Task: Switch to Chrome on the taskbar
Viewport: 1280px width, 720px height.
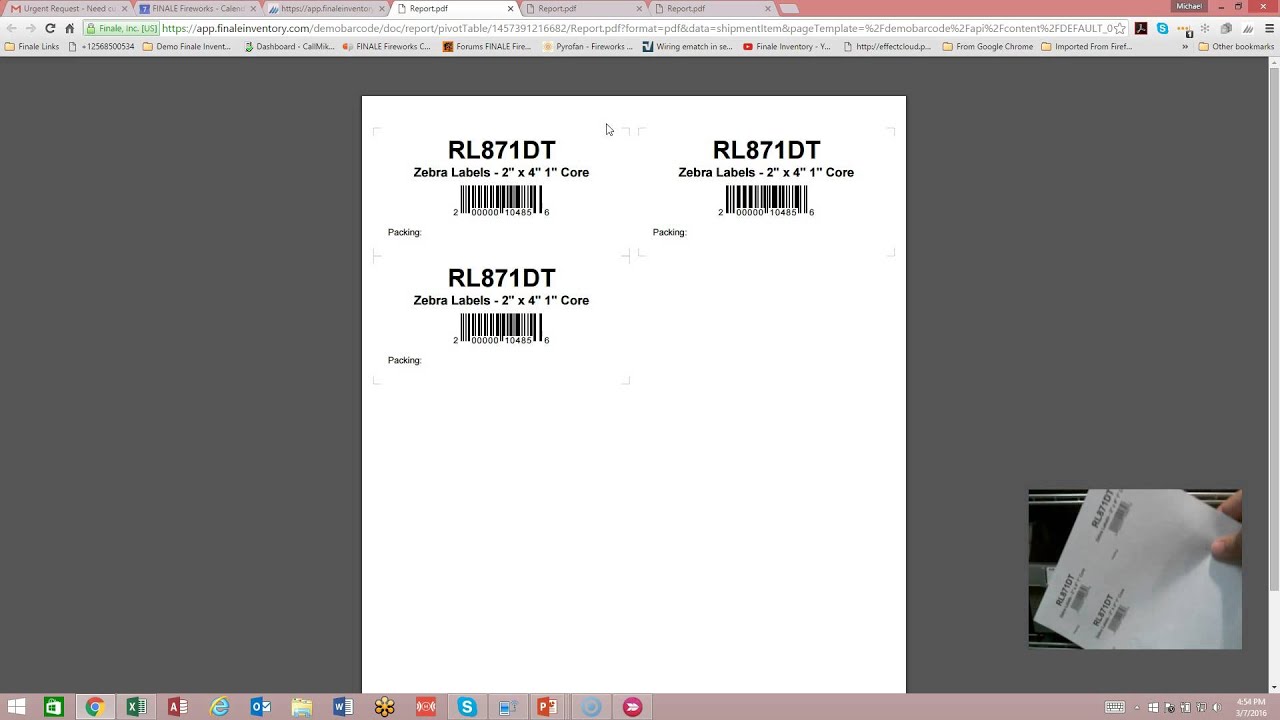Action: [94, 707]
